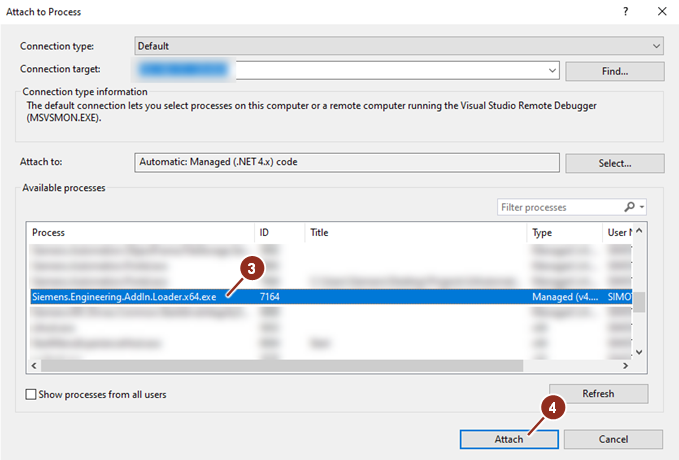Open the Connection type dropdown

pos(399,46)
